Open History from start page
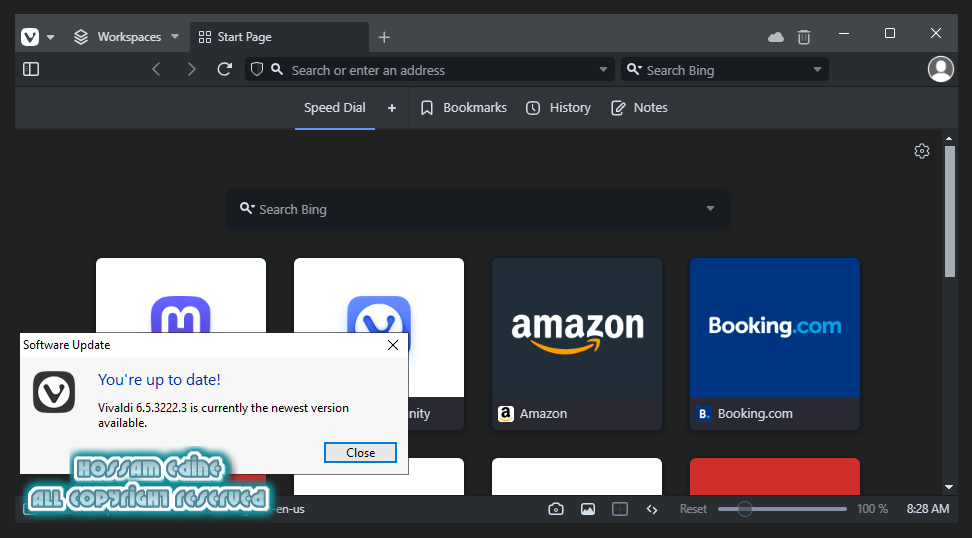Image resolution: width=972 pixels, height=538 pixels. click(559, 108)
